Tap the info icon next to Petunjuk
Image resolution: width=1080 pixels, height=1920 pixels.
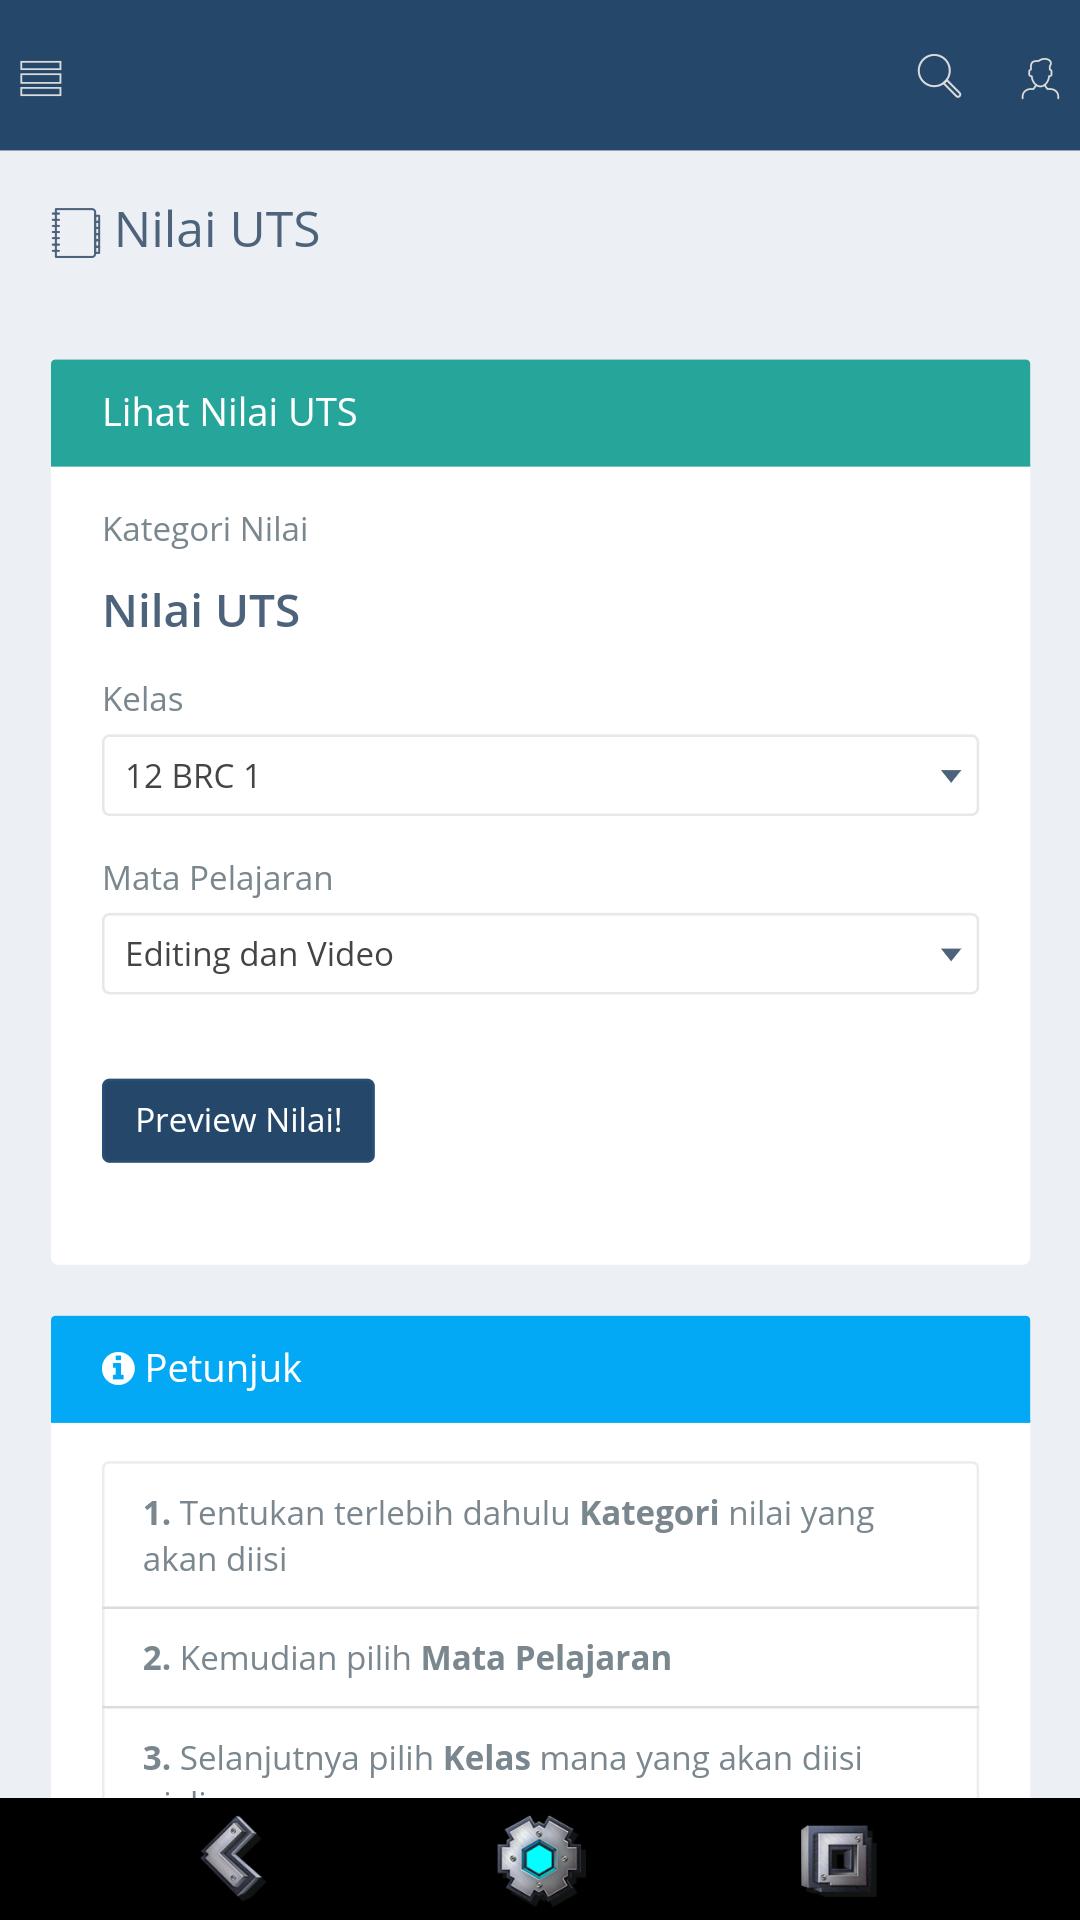point(118,1368)
